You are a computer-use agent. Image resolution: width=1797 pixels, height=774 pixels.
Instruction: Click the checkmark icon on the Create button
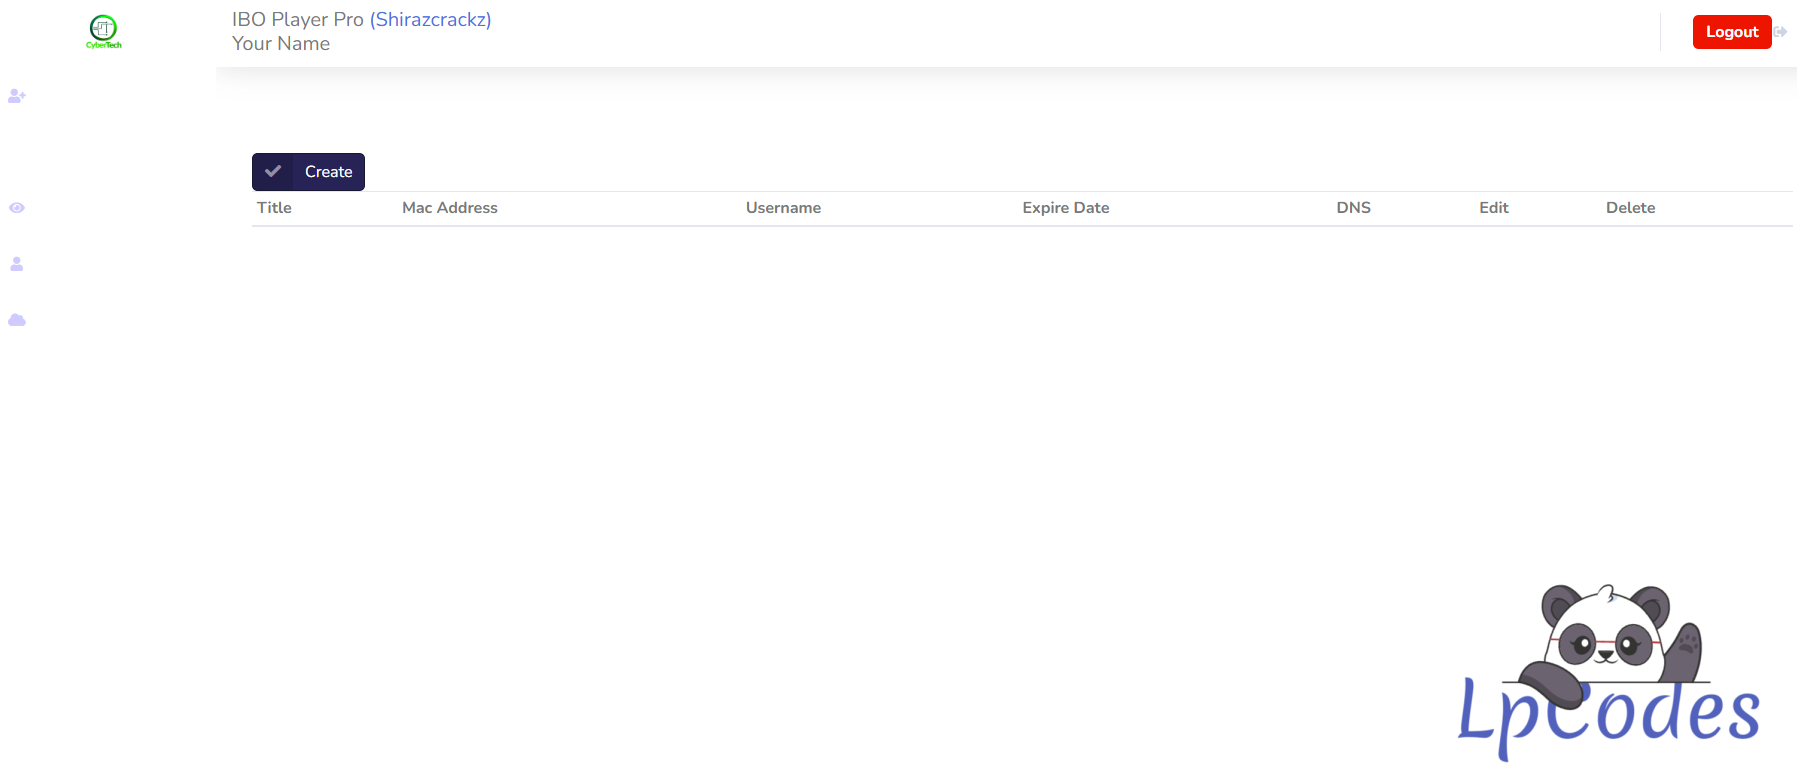273,172
